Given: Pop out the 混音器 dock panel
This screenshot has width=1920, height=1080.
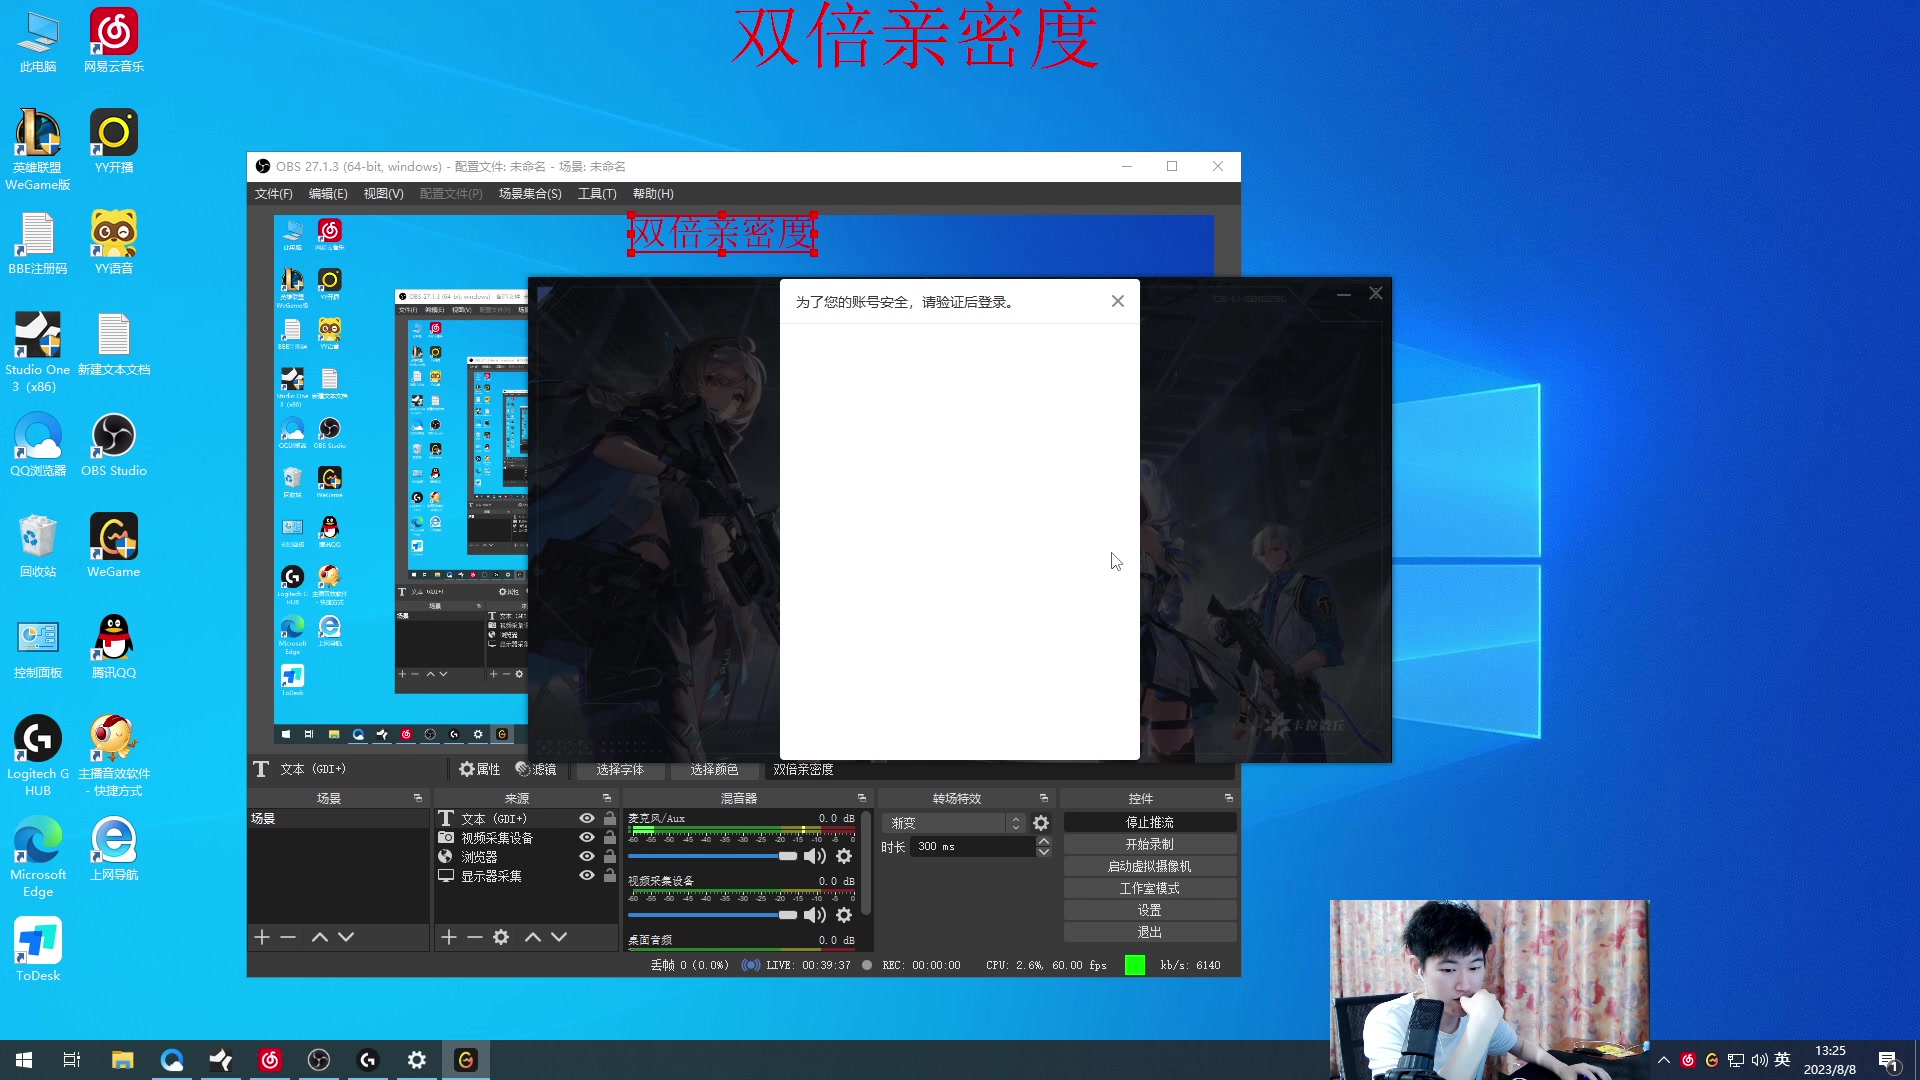Looking at the screenshot, I should click(x=862, y=798).
